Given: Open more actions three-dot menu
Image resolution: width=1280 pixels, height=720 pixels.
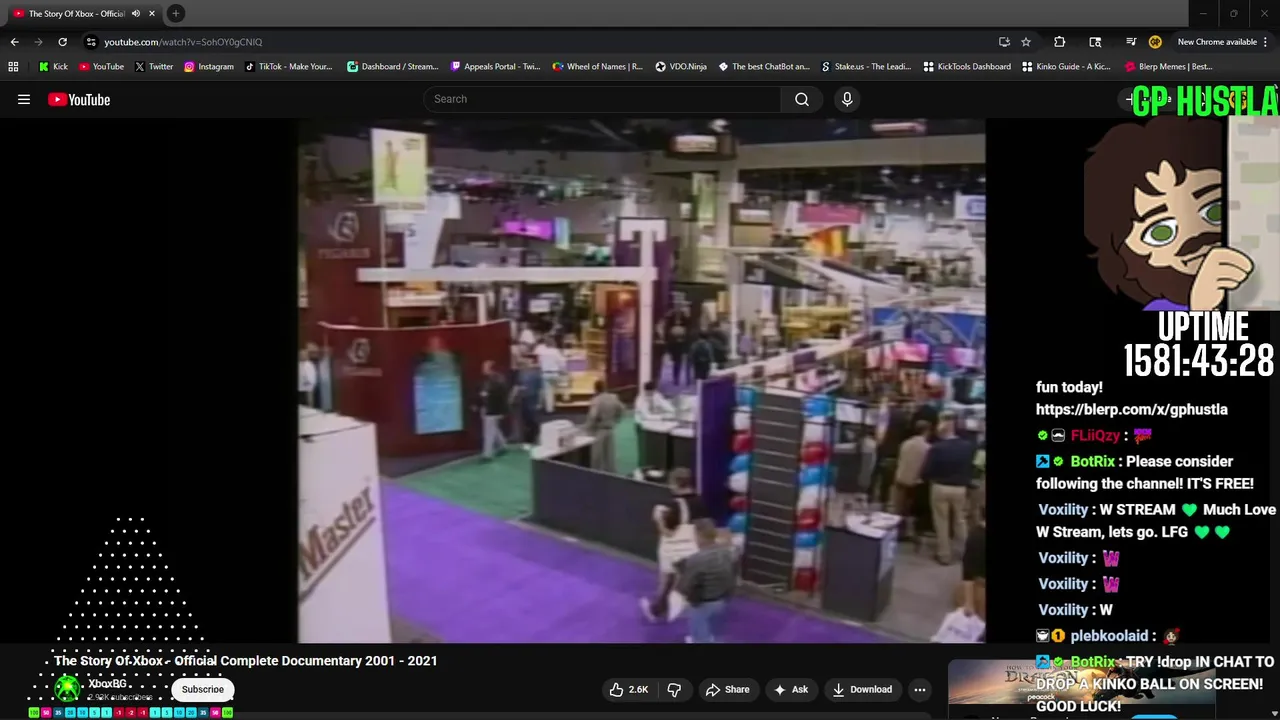Looking at the screenshot, I should (x=920, y=689).
